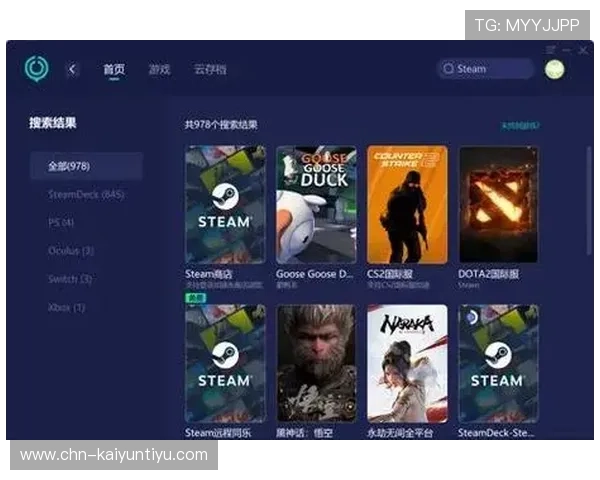
Task: Click the 搜索结果 sidebar heading
Action: click(53, 123)
